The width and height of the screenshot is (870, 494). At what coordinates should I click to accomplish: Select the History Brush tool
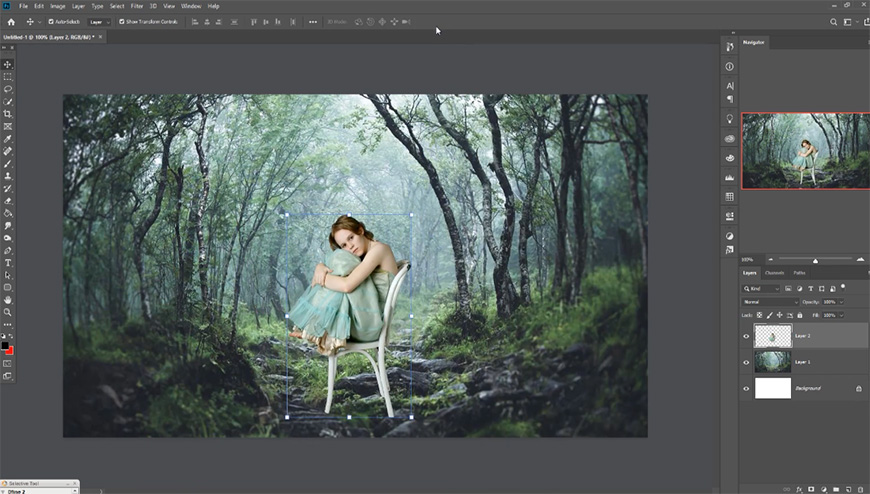click(x=8, y=189)
